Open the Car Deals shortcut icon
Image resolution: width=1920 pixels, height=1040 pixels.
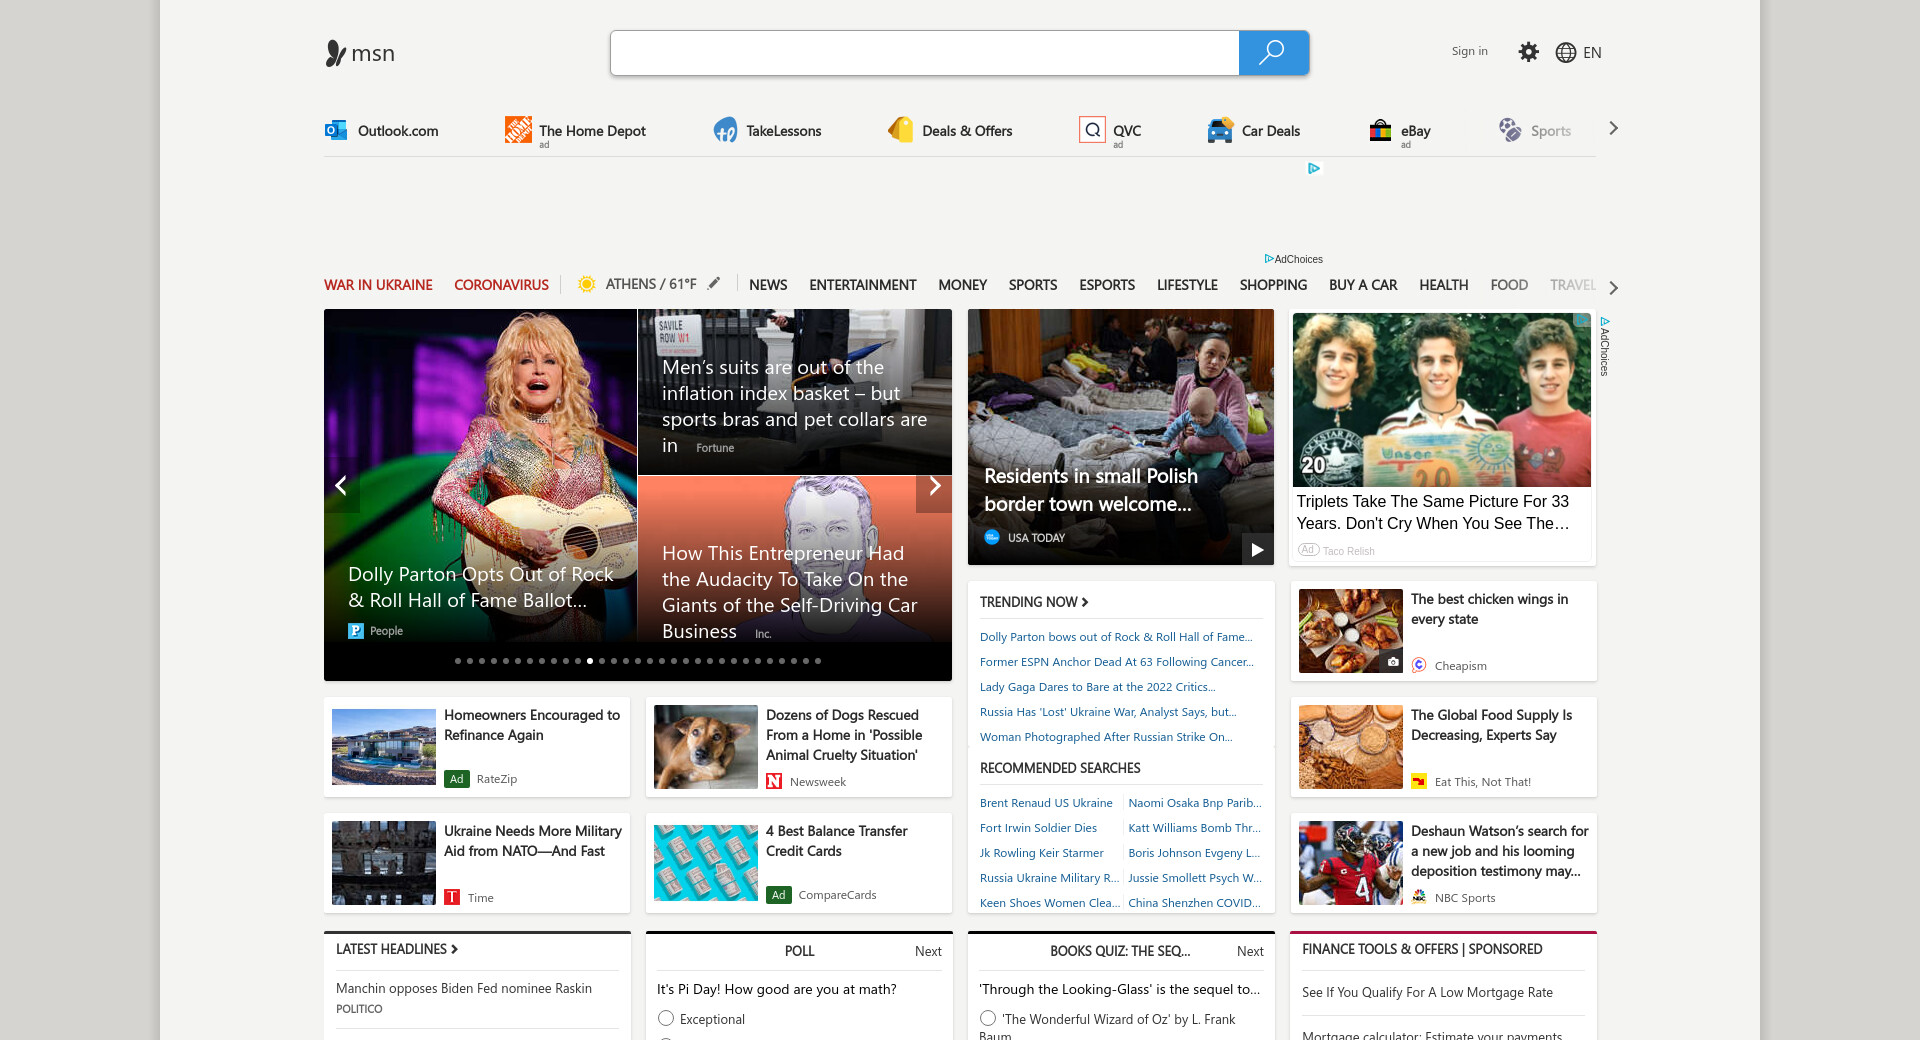pos(1220,131)
